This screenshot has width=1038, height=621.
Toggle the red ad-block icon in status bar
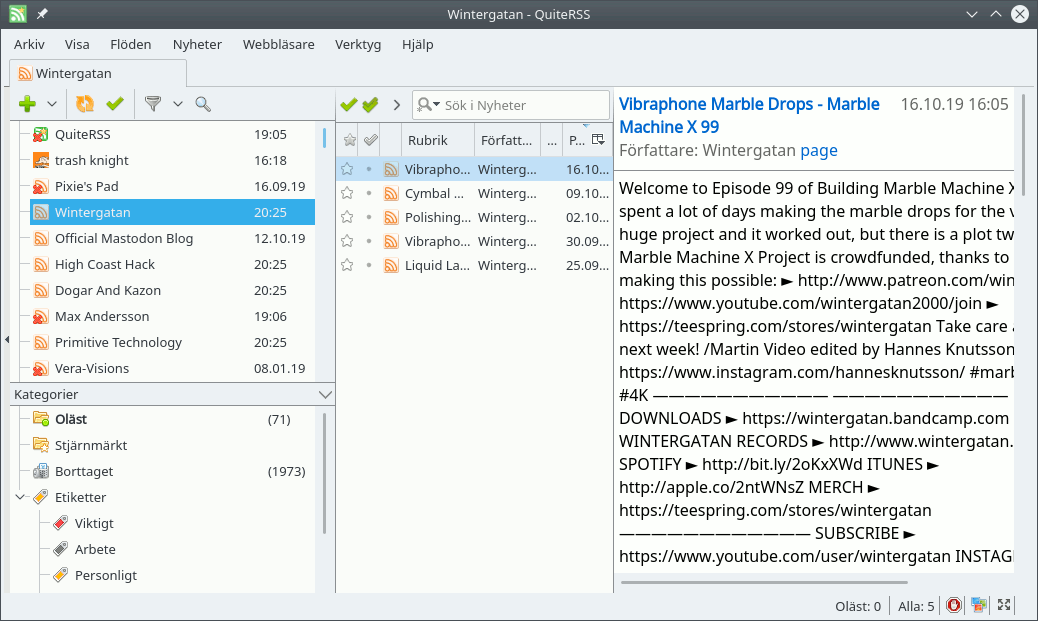pos(954,605)
